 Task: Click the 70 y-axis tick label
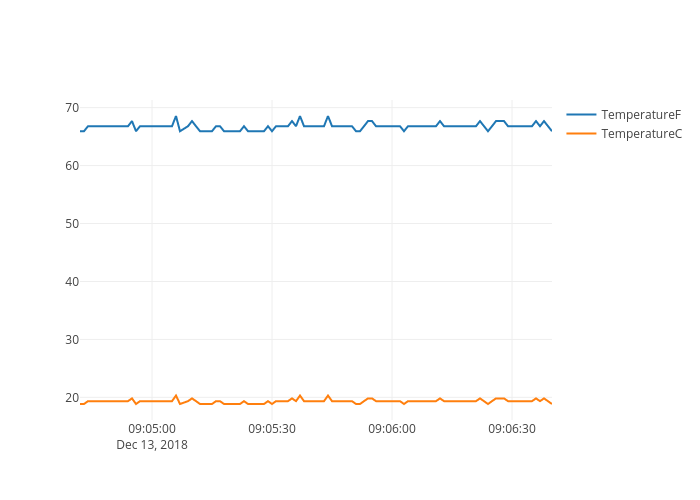coord(72,108)
